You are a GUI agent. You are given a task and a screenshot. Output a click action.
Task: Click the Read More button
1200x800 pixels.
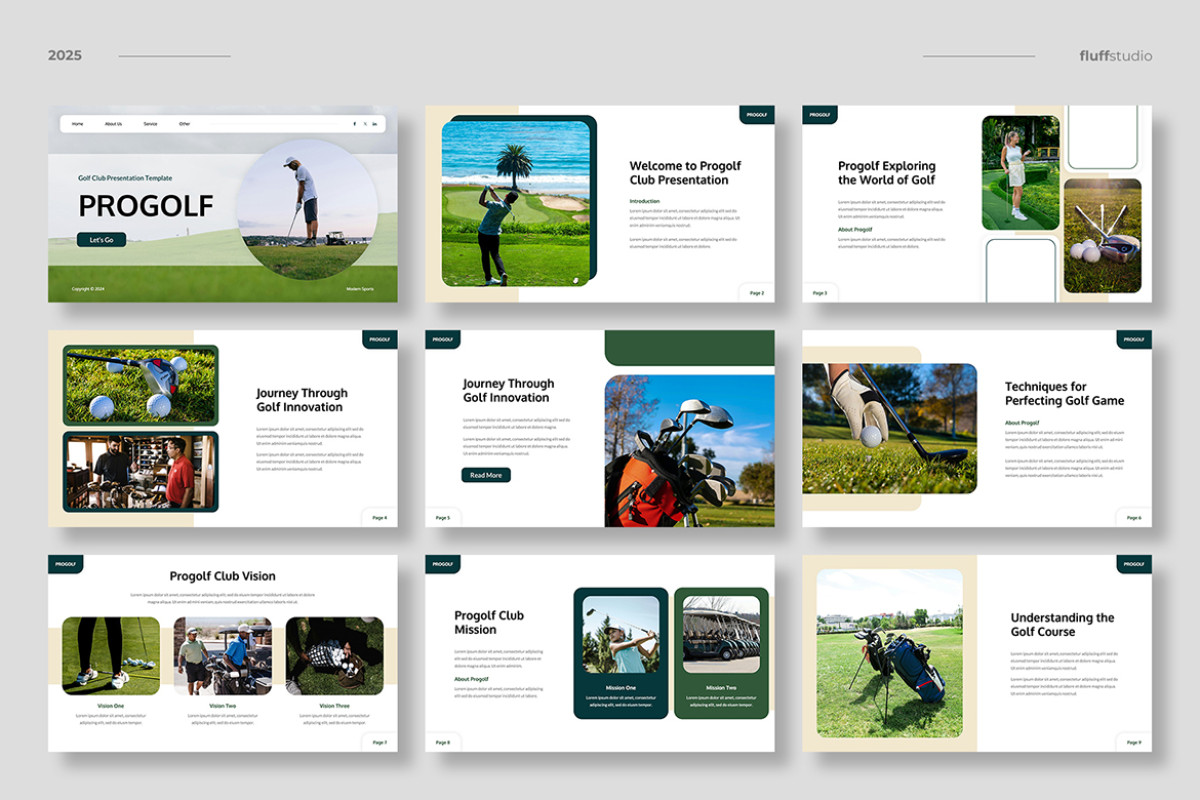coord(485,475)
